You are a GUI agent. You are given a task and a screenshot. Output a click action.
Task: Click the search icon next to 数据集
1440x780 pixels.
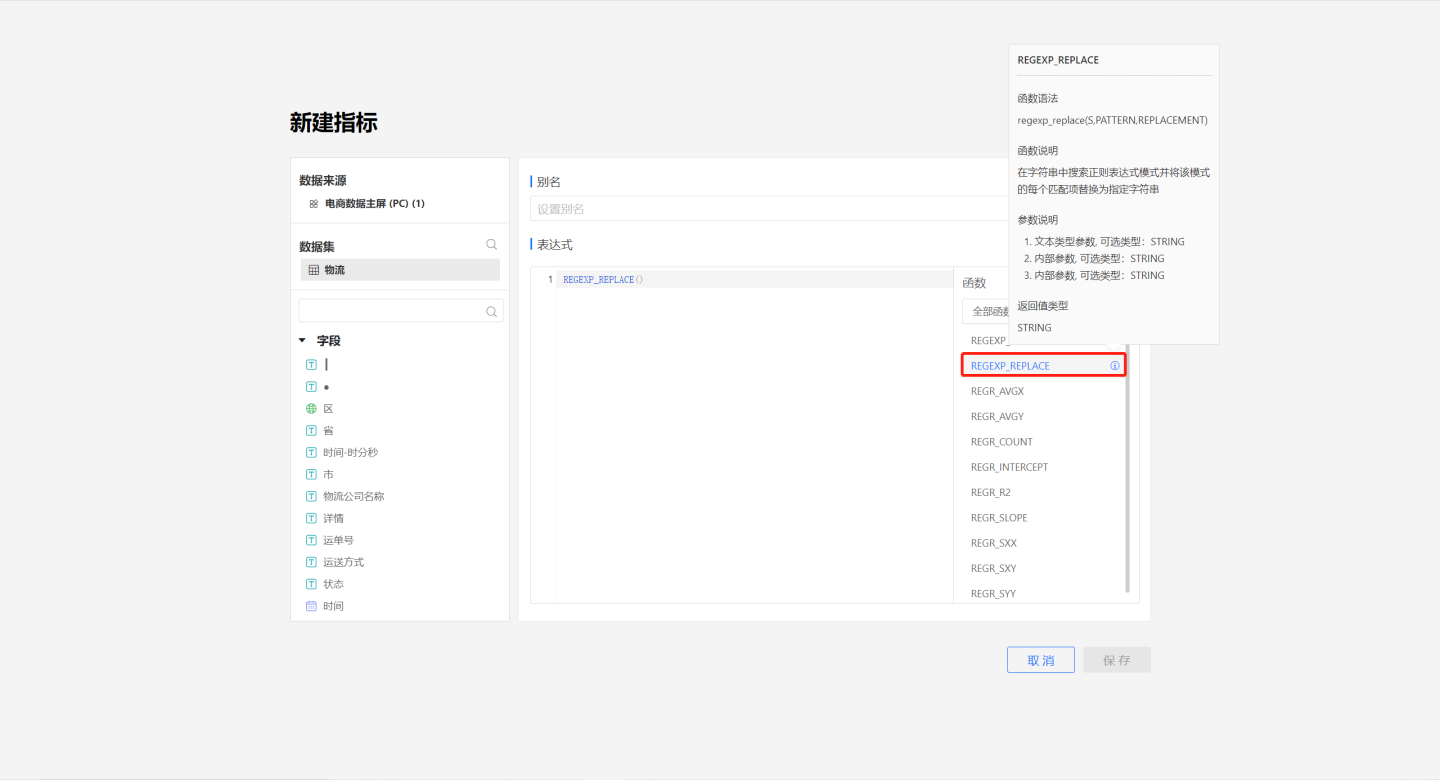tap(491, 245)
